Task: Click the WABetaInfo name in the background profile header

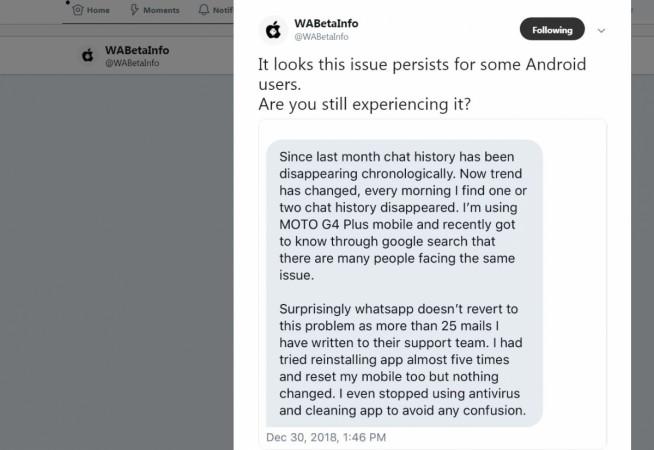Action: point(138,49)
